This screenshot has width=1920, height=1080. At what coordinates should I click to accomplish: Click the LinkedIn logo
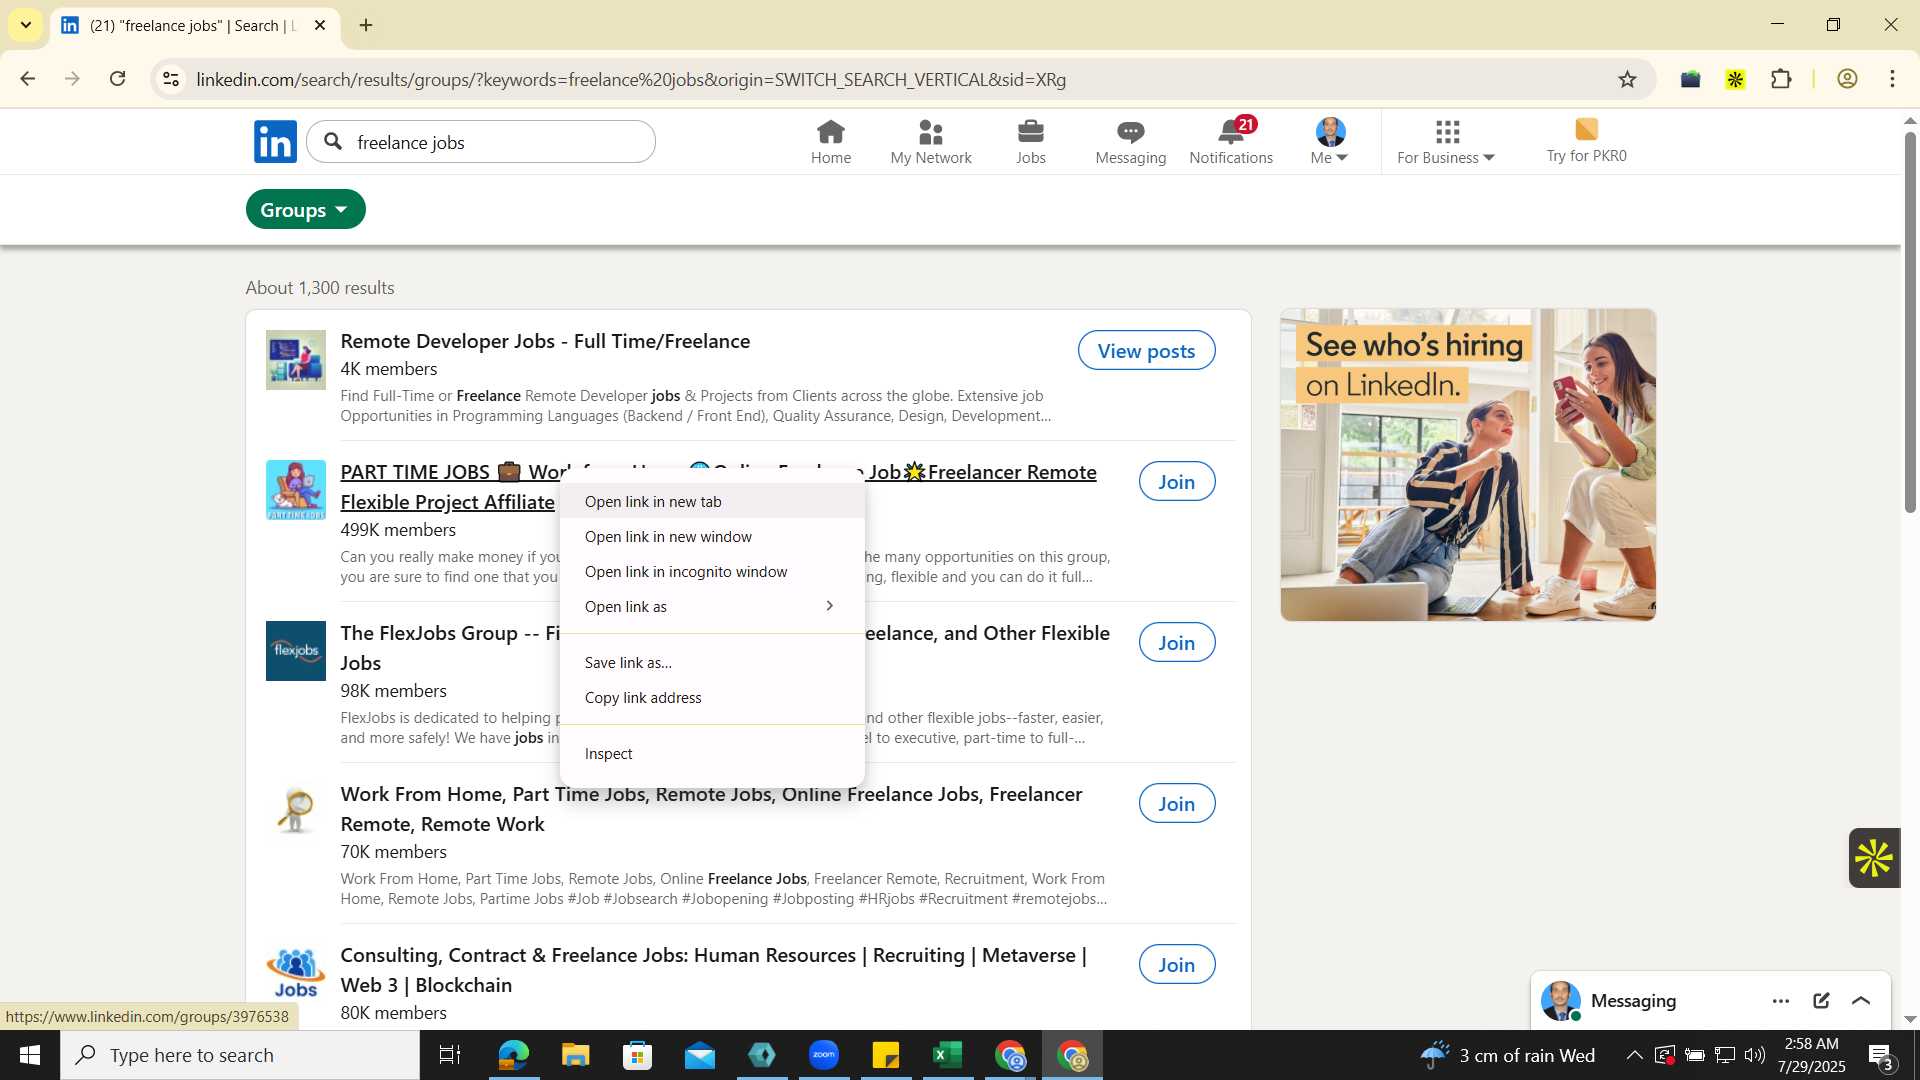tap(275, 142)
